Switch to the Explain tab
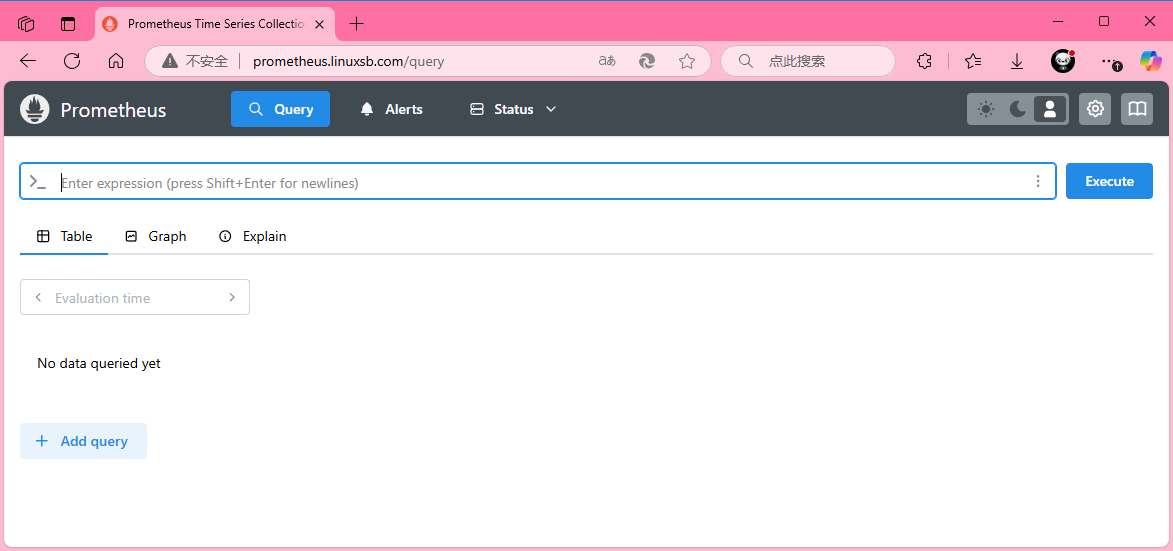Image resolution: width=1173 pixels, height=551 pixels. coord(252,236)
